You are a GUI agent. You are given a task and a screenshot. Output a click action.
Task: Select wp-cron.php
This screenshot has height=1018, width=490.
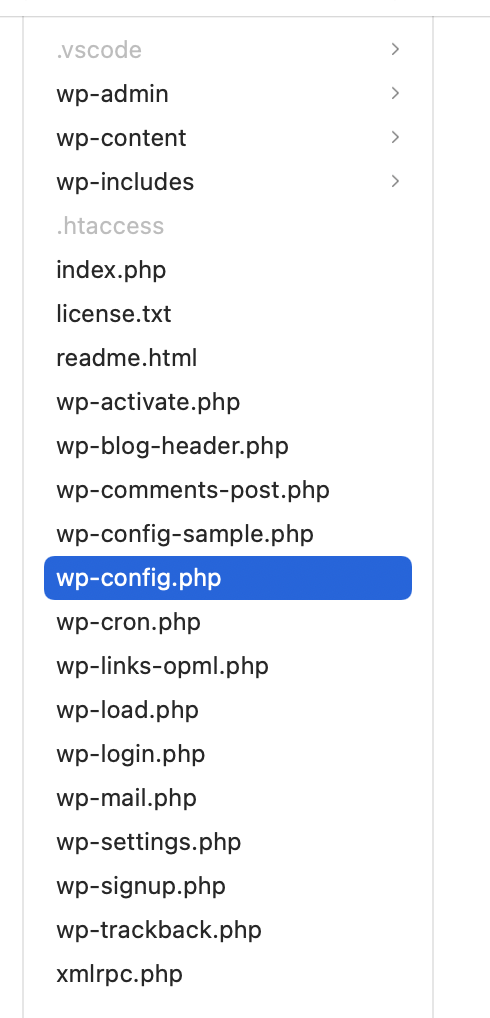[228, 622]
